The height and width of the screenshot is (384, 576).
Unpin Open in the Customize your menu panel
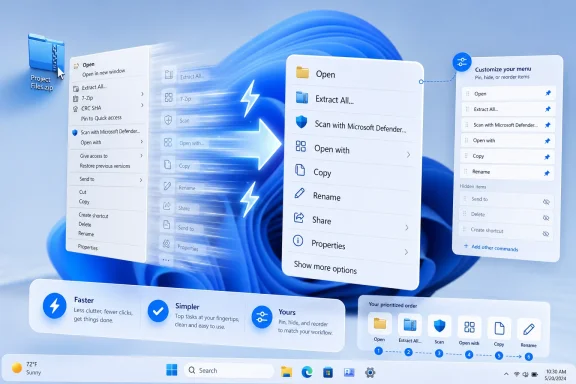(x=548, y=93)
